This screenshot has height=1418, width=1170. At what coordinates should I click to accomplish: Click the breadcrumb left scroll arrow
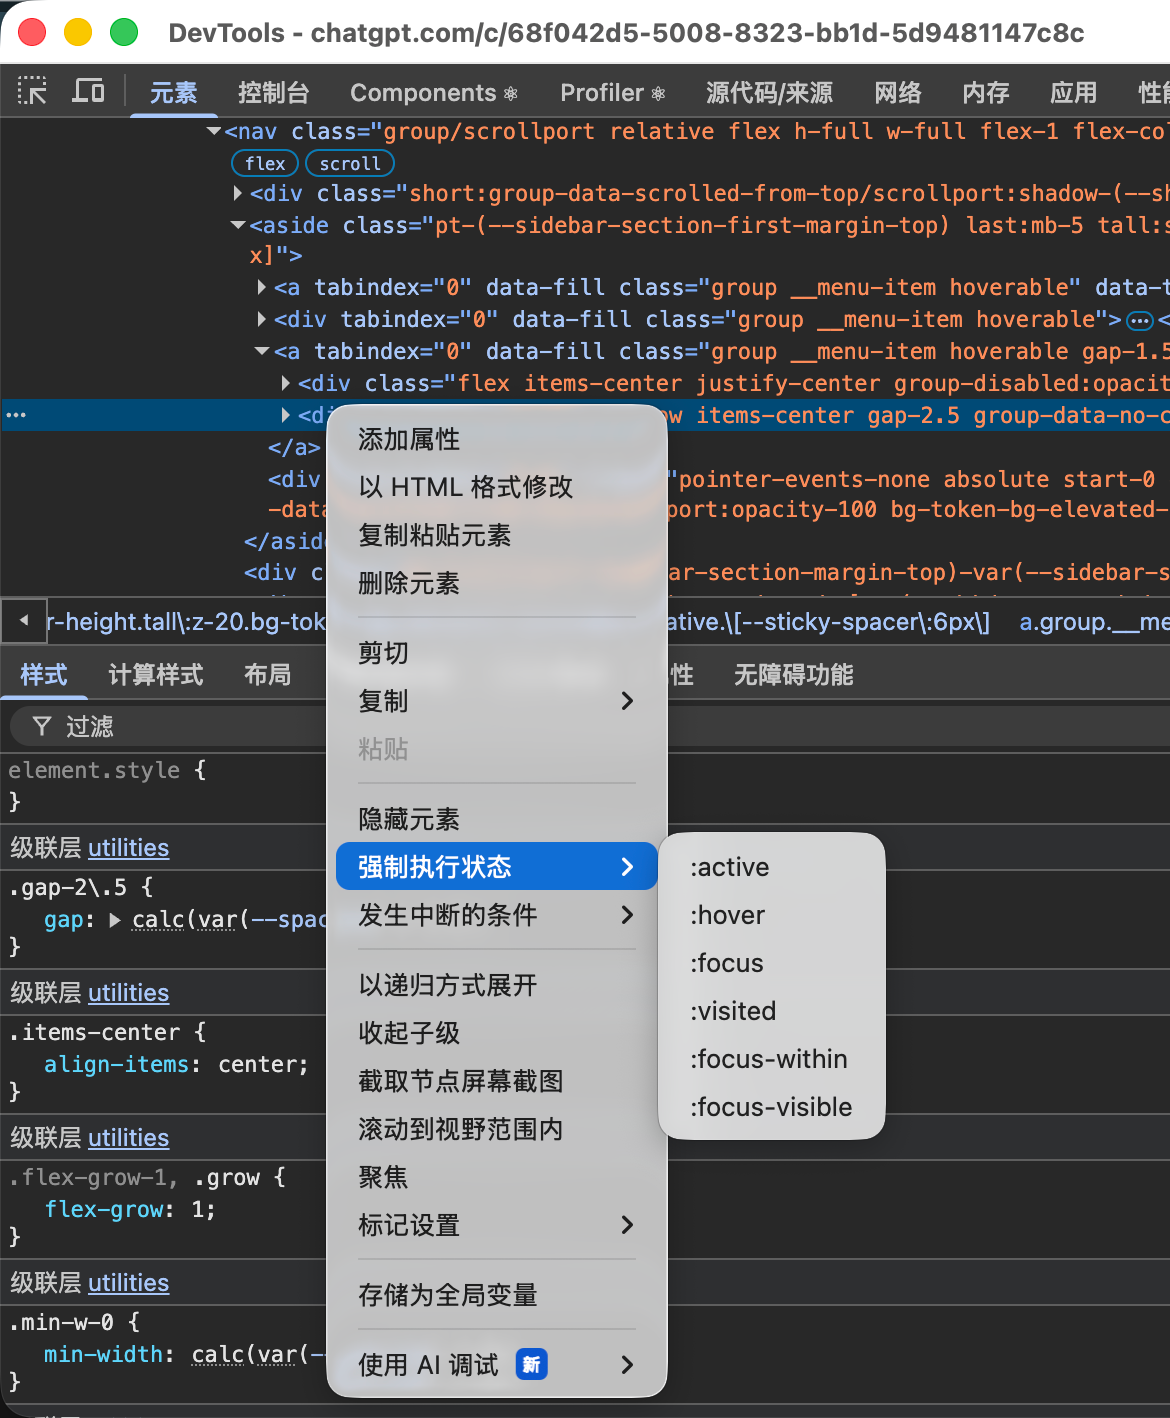[23, 621]
